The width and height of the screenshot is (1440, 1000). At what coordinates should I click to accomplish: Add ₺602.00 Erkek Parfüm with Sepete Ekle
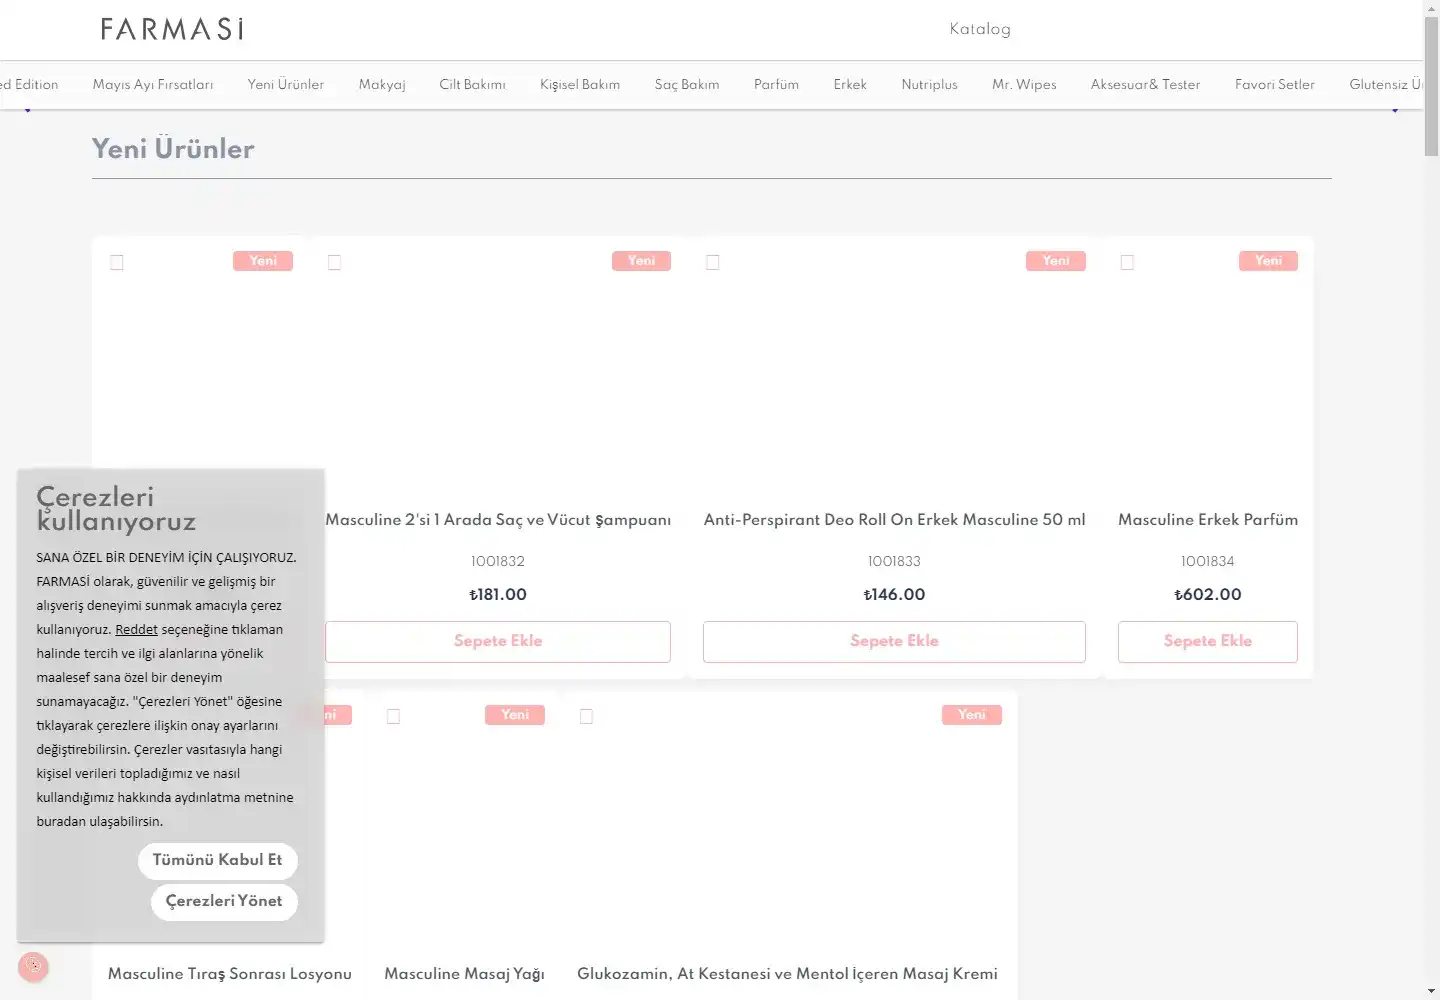tap(1208, 642)
